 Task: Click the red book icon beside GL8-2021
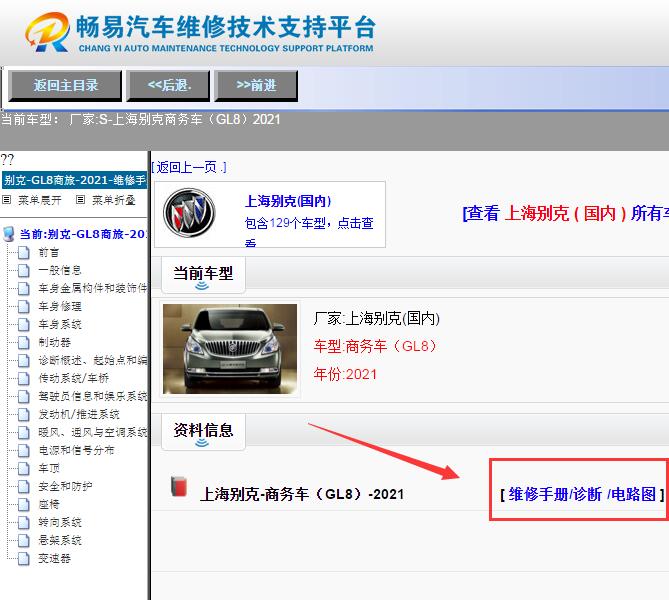point(179,486)
